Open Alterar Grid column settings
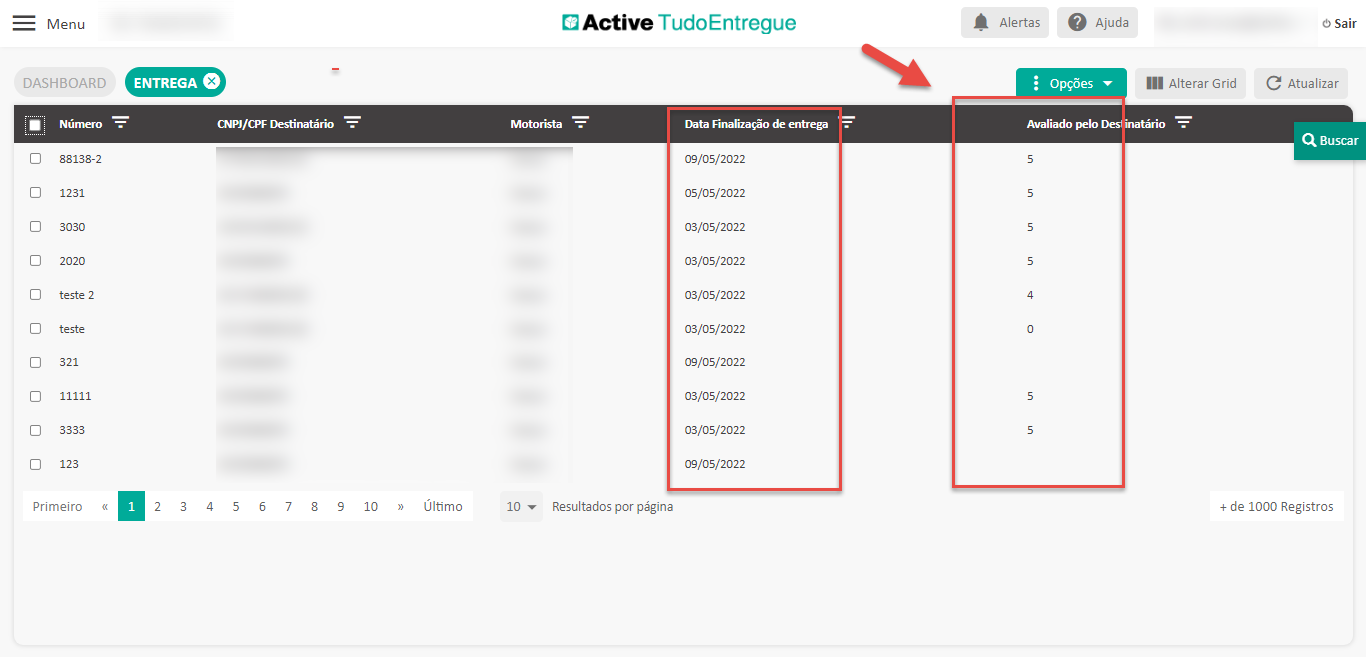 pos(1190,84)
